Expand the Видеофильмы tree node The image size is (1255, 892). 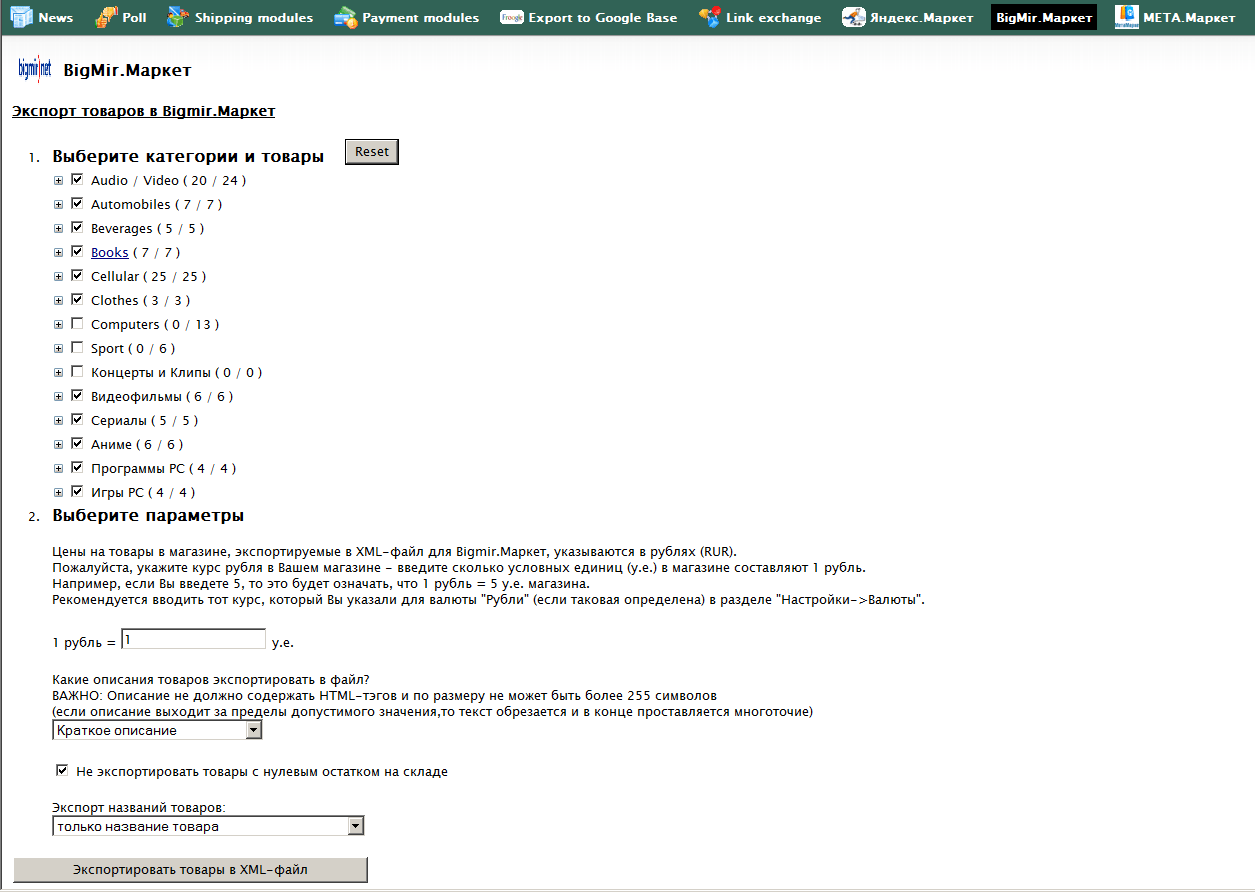click(x=58, y=397)
